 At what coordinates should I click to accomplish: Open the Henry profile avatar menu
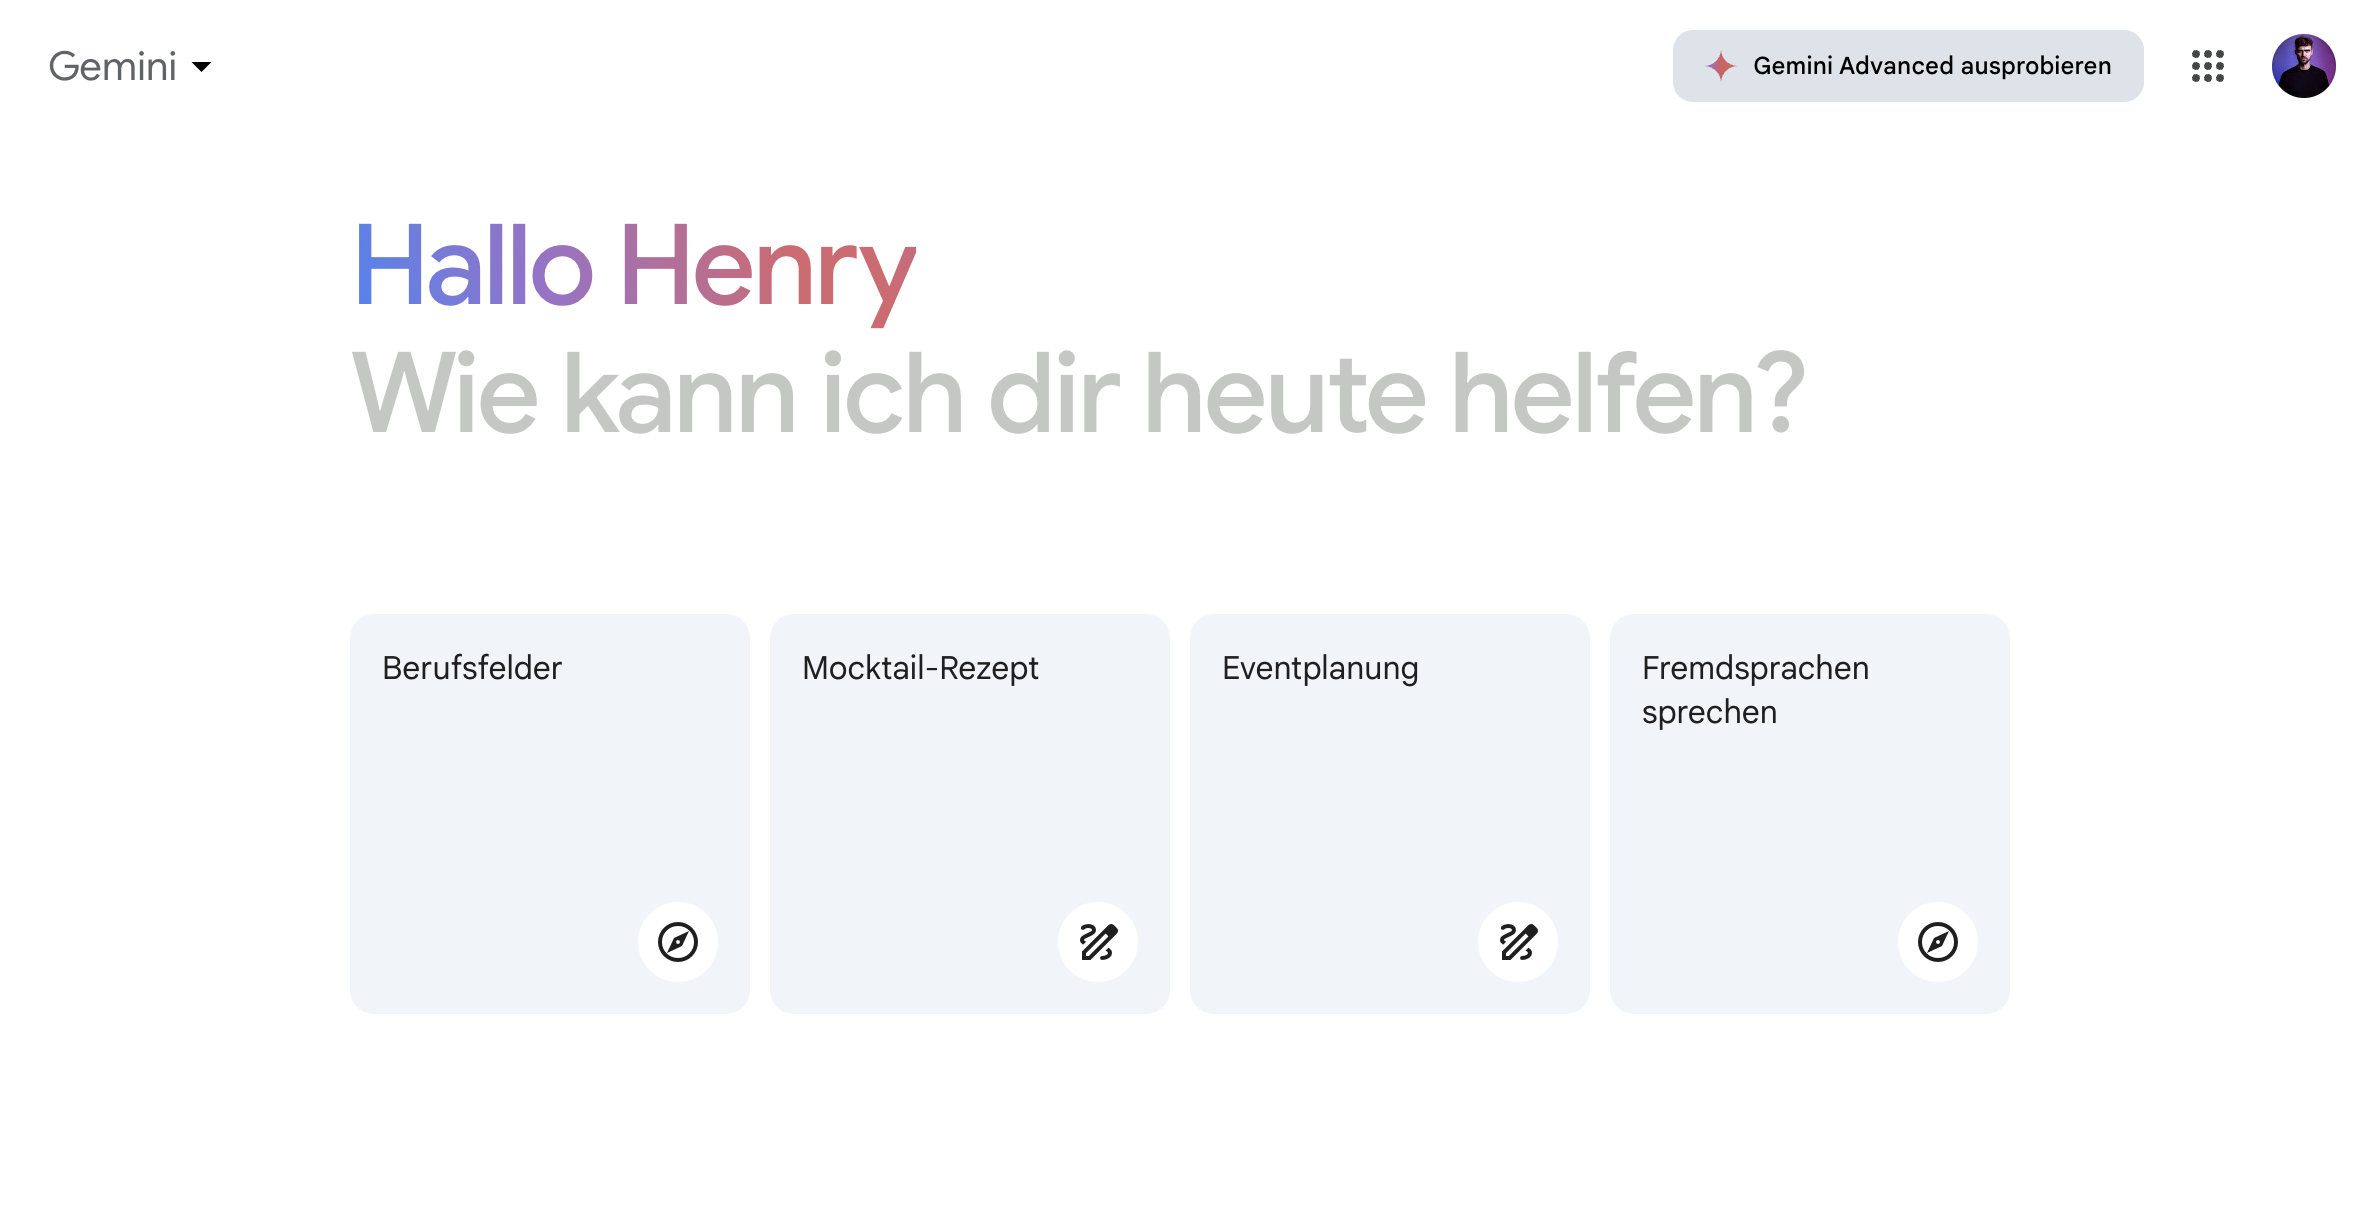[x=2303, y=66]
